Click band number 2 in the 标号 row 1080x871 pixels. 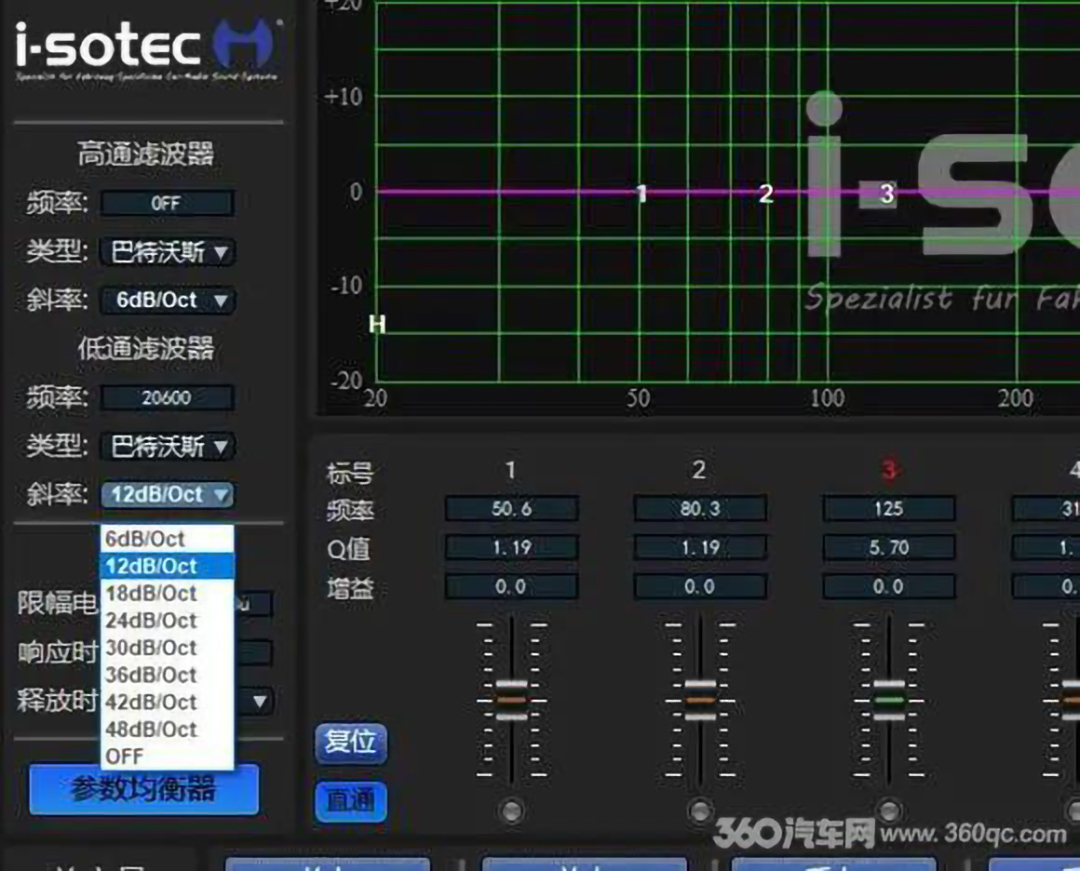pos(699,470)
